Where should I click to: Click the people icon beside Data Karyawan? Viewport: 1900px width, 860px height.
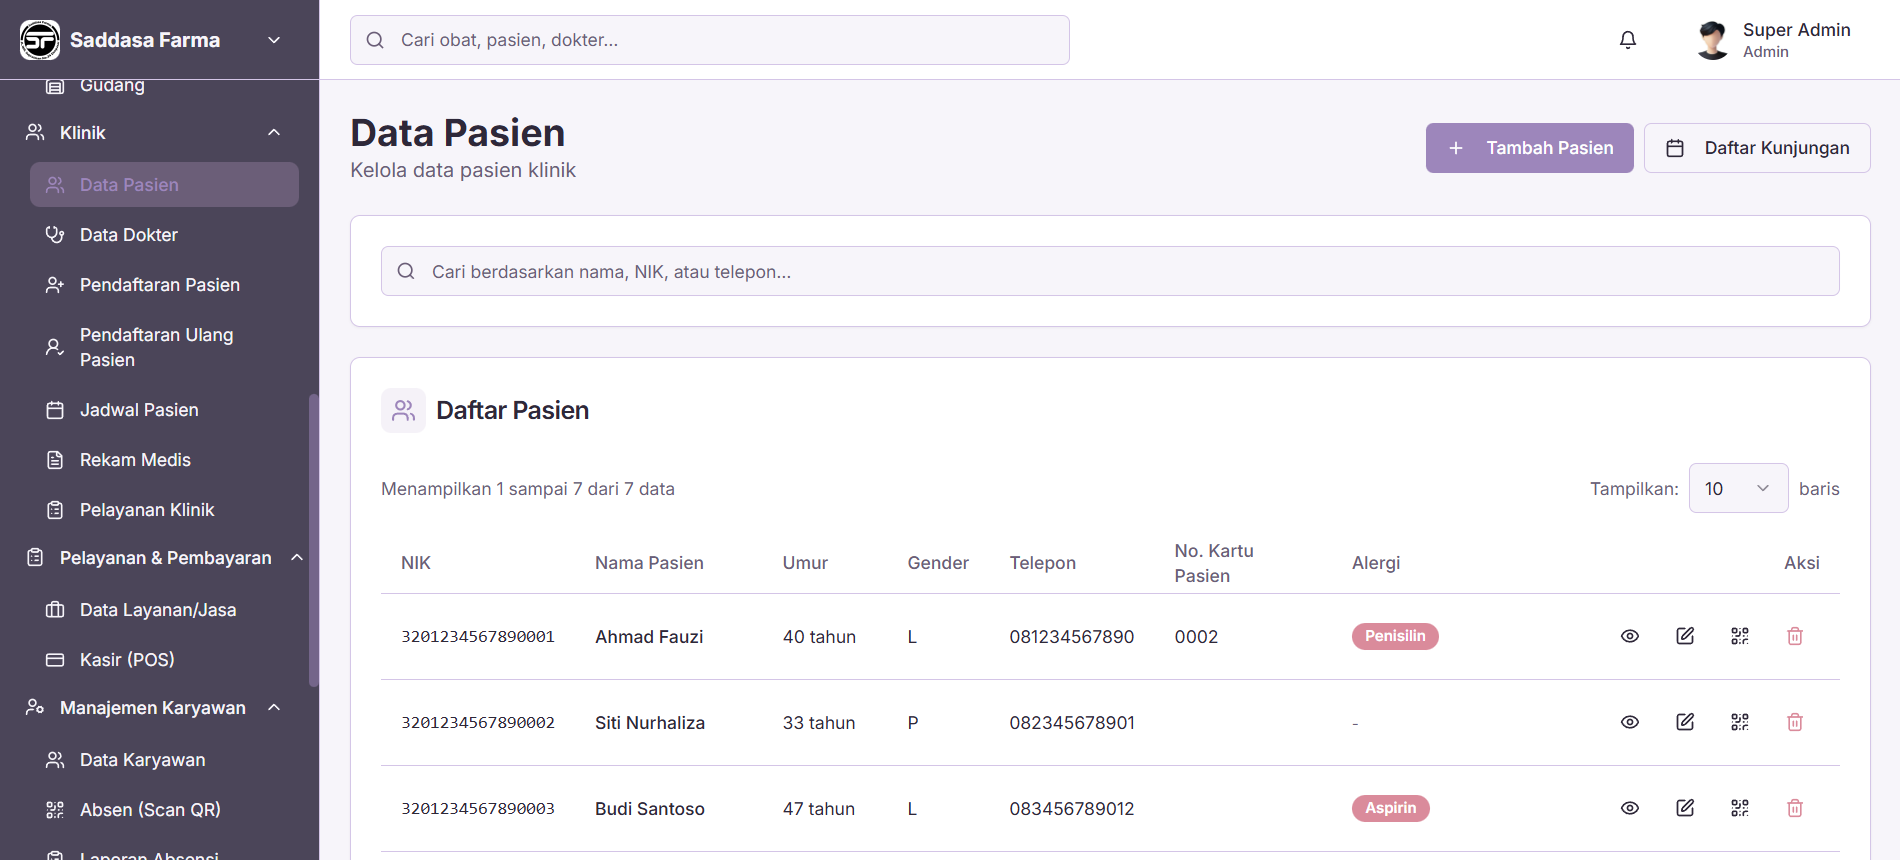coord(55,760)
